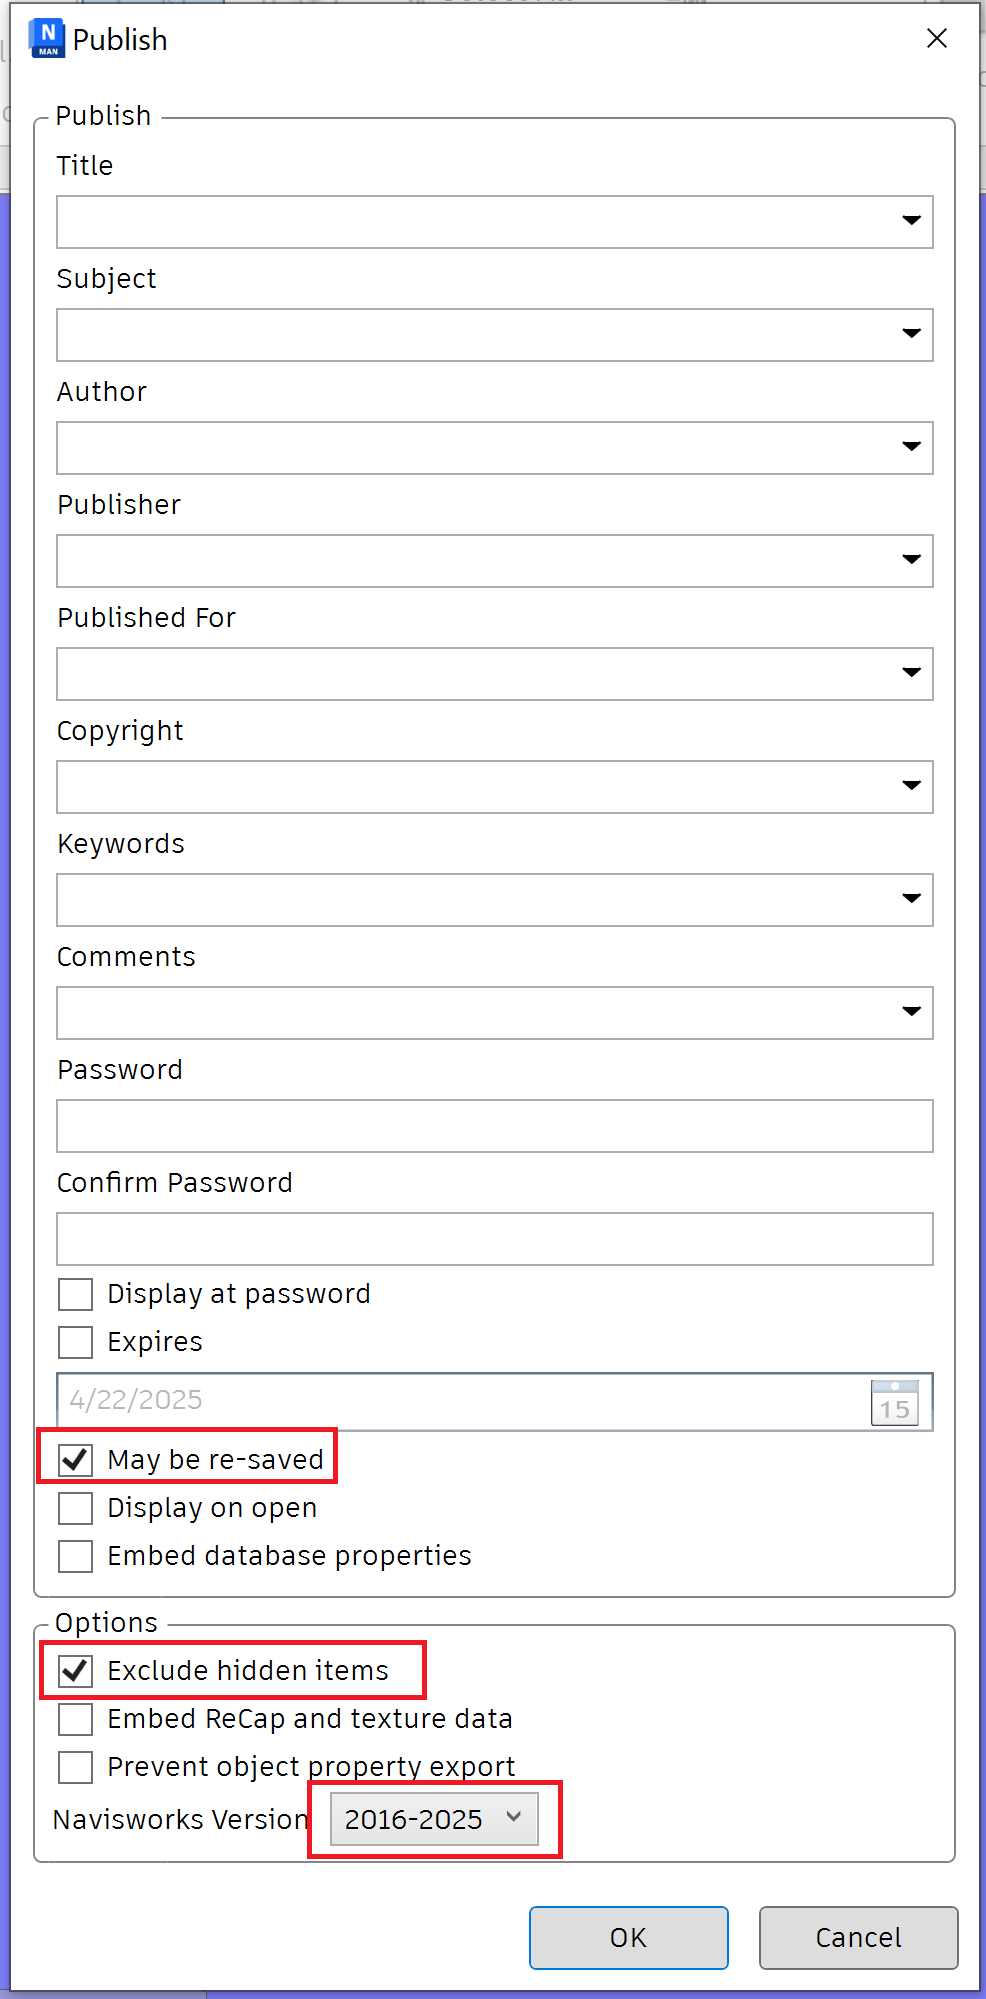The width and height of the screenshot is (986, 1999).
Task: Open the calendar date picker icon
Action: click(x=894, y=1402)
